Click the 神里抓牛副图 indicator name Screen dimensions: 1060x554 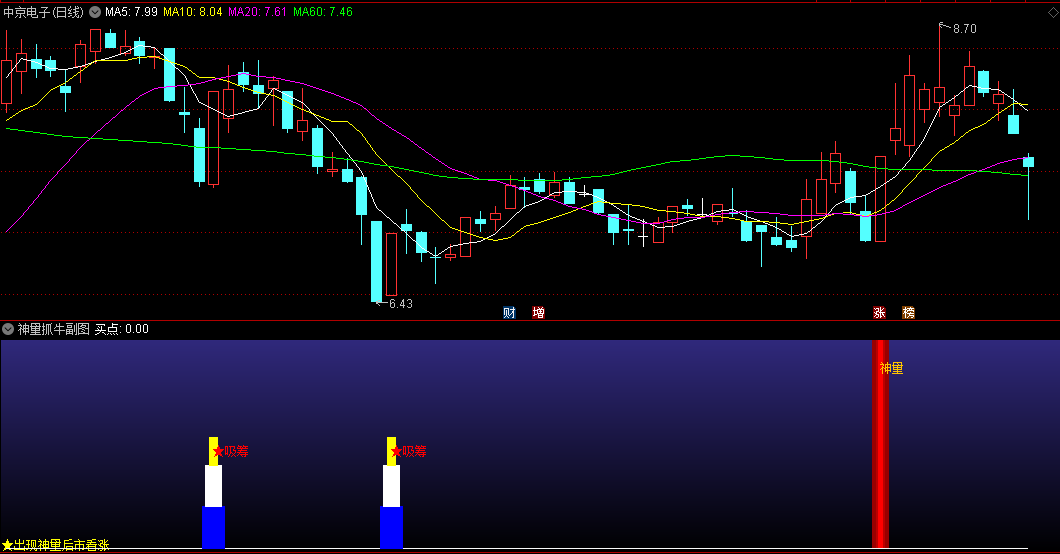click(x=53, y=329)
